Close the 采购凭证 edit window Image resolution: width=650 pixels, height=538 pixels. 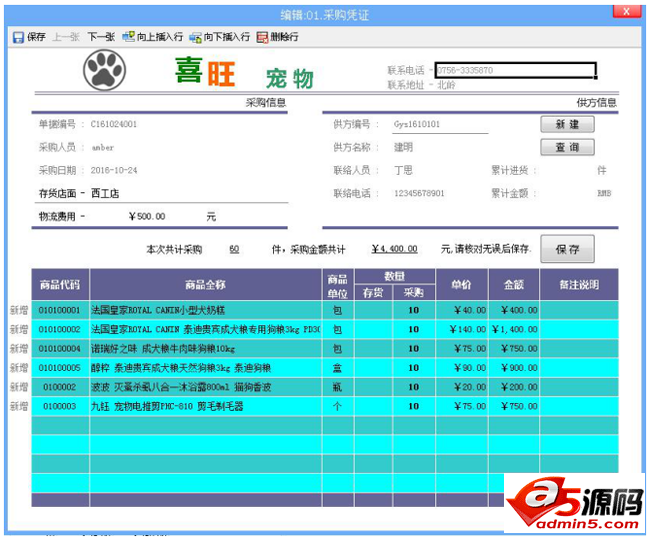pos(626,11)
